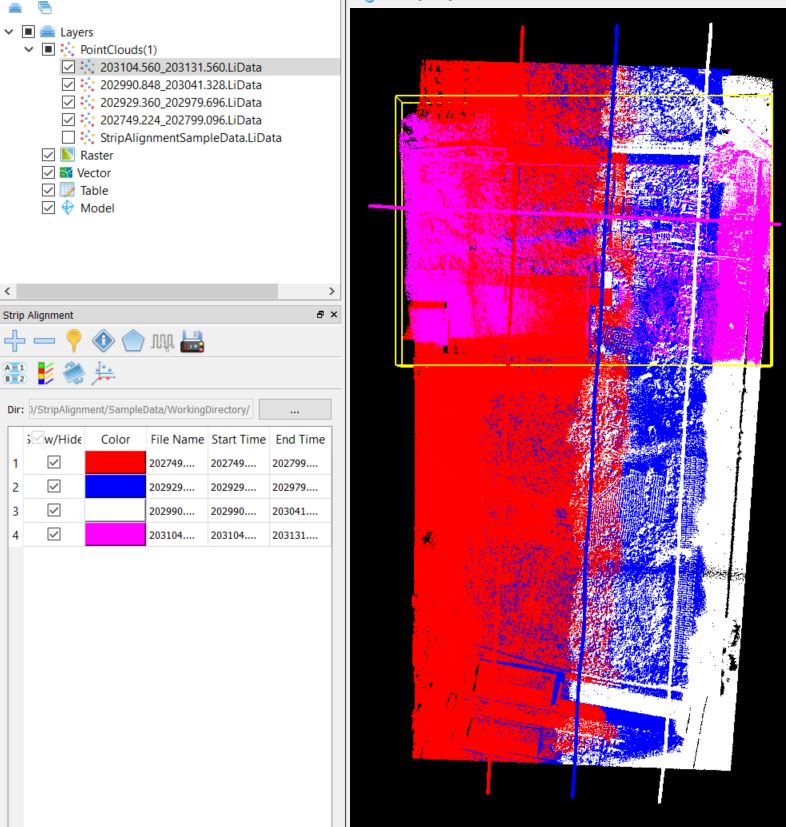Click the End Time column header

point(300,439)
